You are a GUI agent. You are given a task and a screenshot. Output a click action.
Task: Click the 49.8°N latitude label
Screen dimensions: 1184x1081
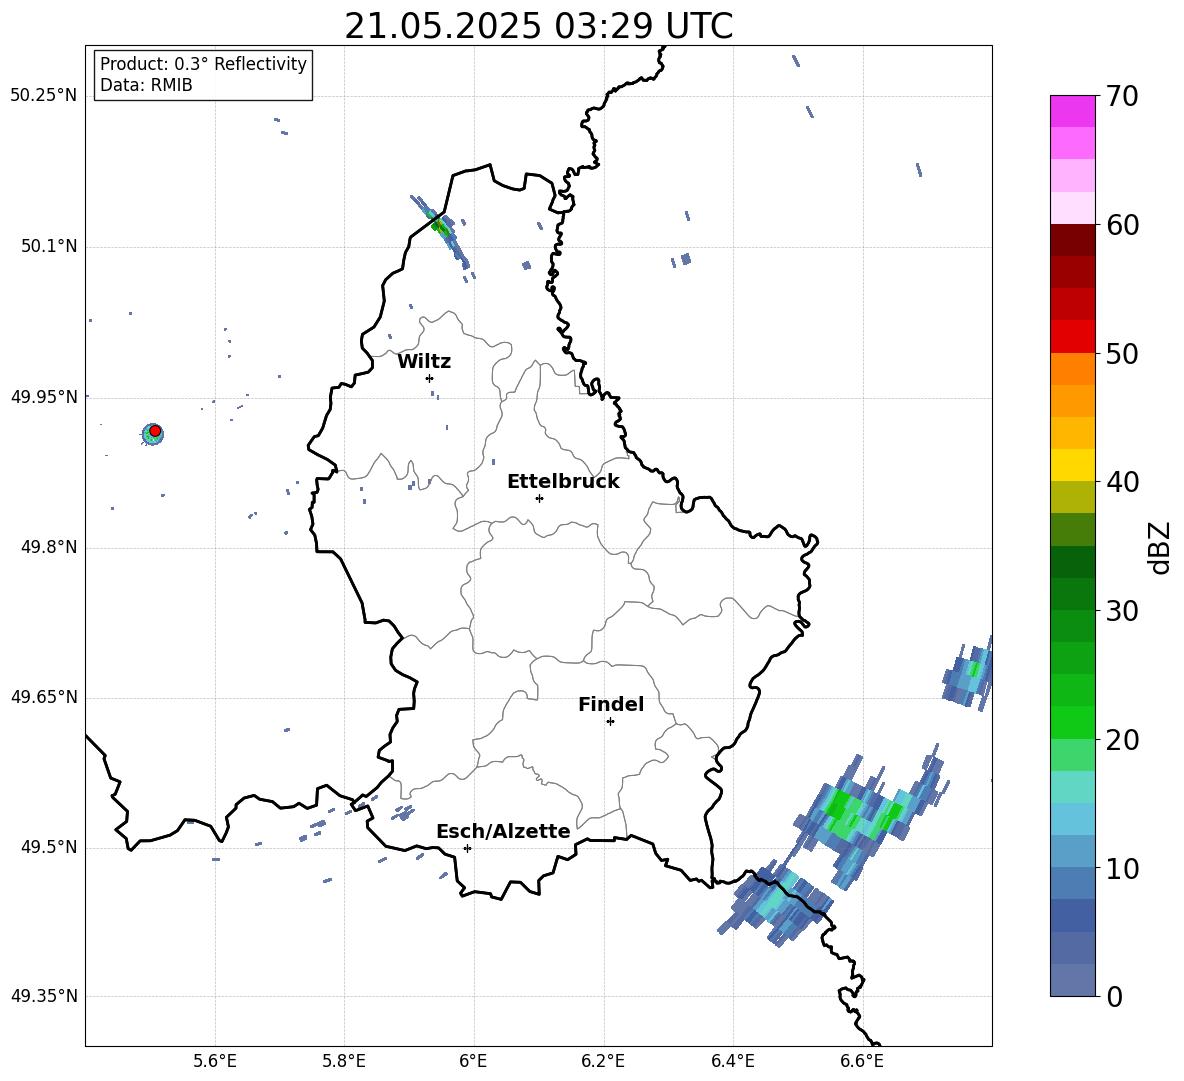tap(49, 547)
